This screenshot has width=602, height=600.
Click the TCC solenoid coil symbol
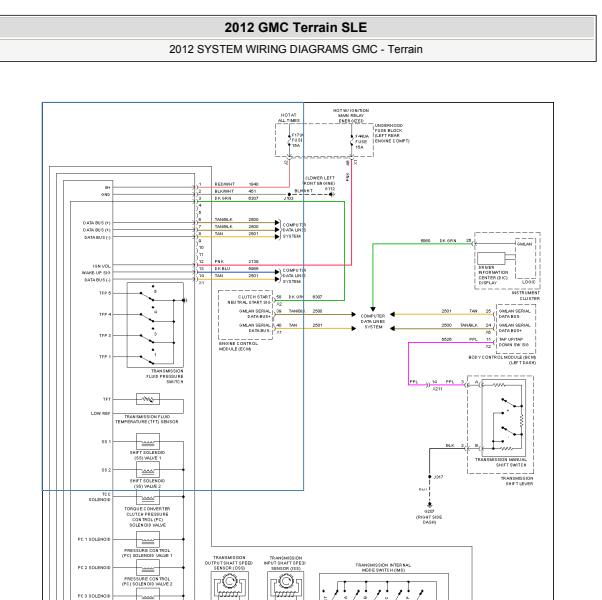coord(148,498)
